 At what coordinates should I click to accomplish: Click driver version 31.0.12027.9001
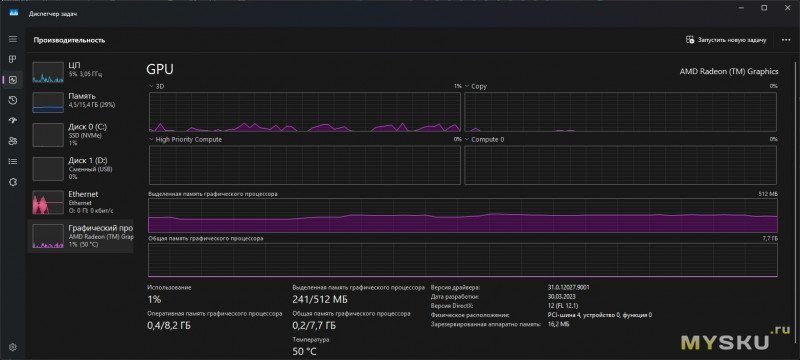(x=569, y=288)
